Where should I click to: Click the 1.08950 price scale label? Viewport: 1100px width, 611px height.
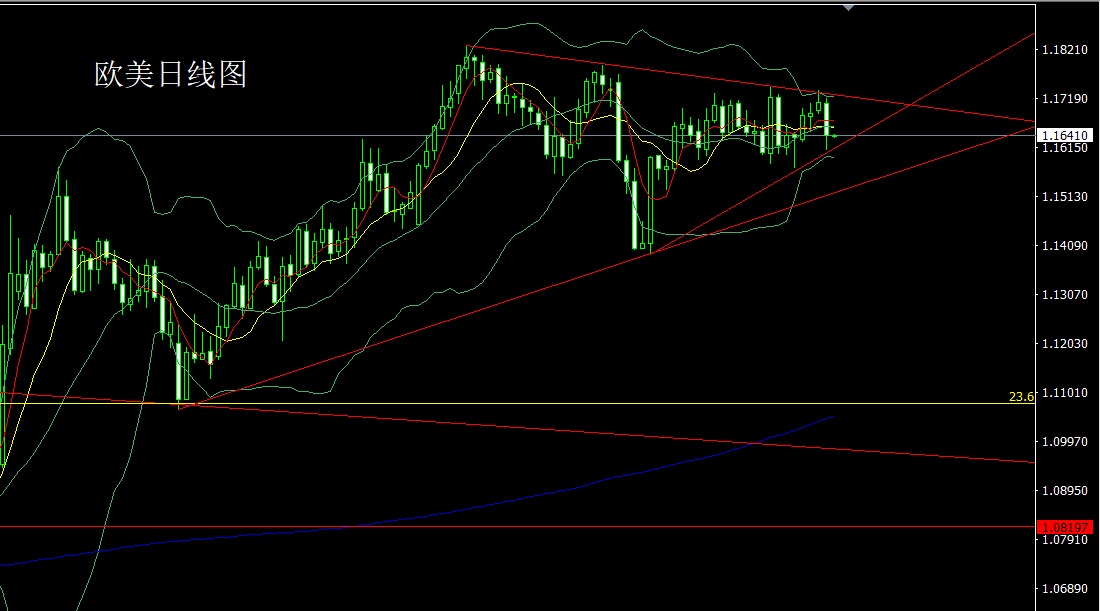pyautogui.click(x=1065, y=490)
